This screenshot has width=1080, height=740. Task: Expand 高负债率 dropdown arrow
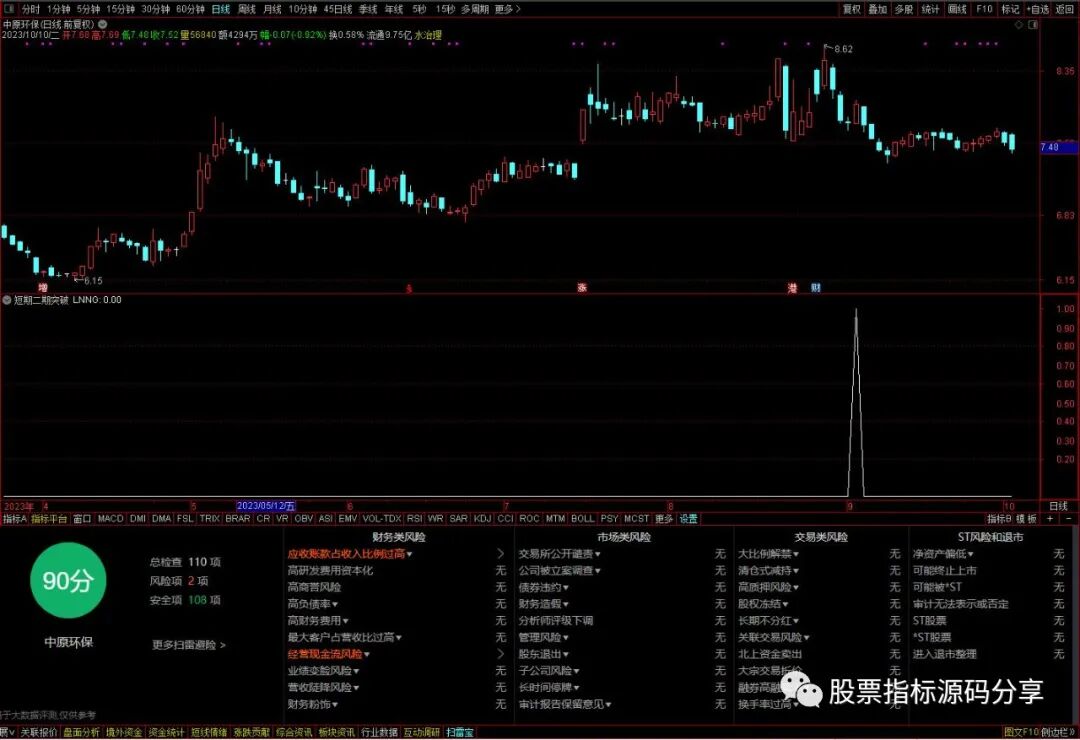[335, 604]
